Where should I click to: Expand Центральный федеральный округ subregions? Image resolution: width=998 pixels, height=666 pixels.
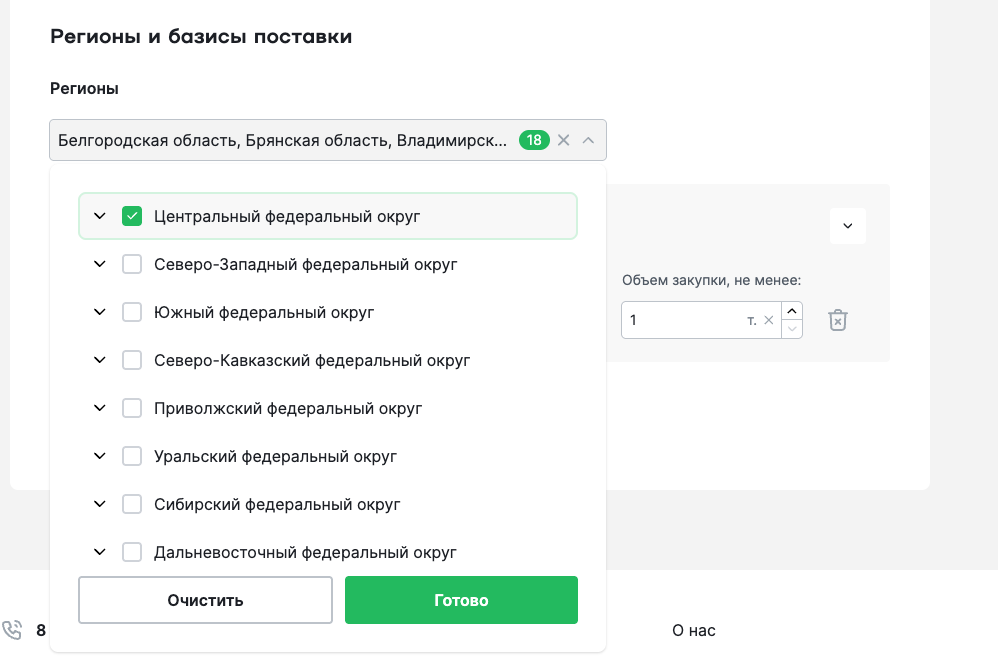pyautogui.click(x=100, y=216)
